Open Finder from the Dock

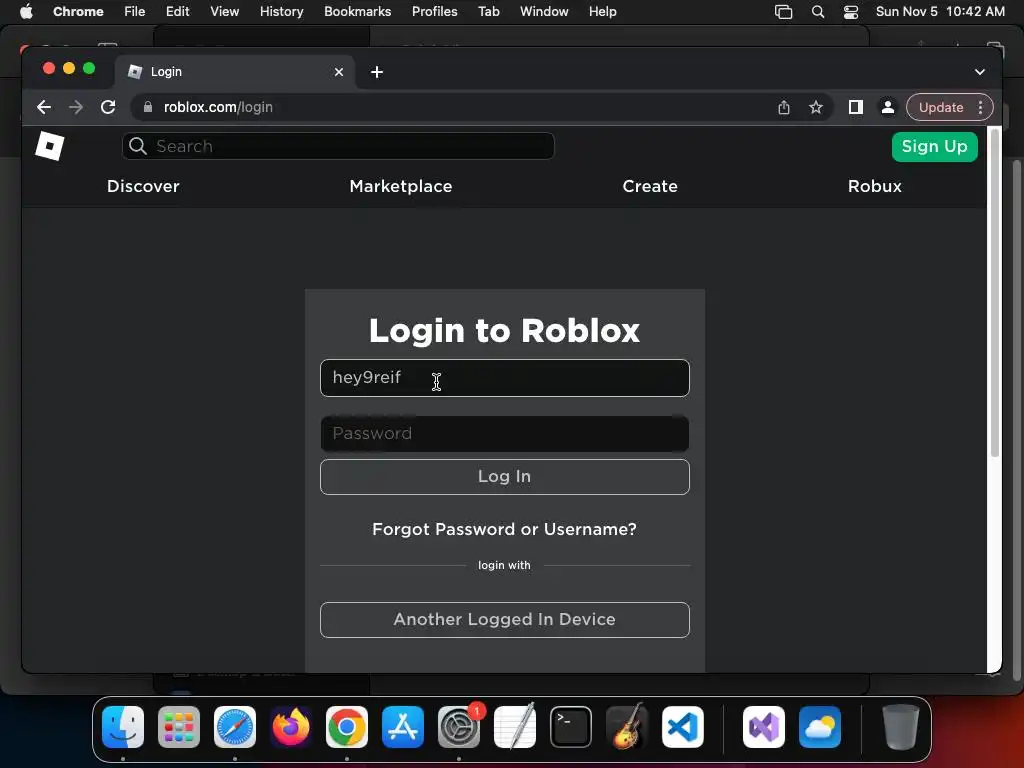[123, 727]
